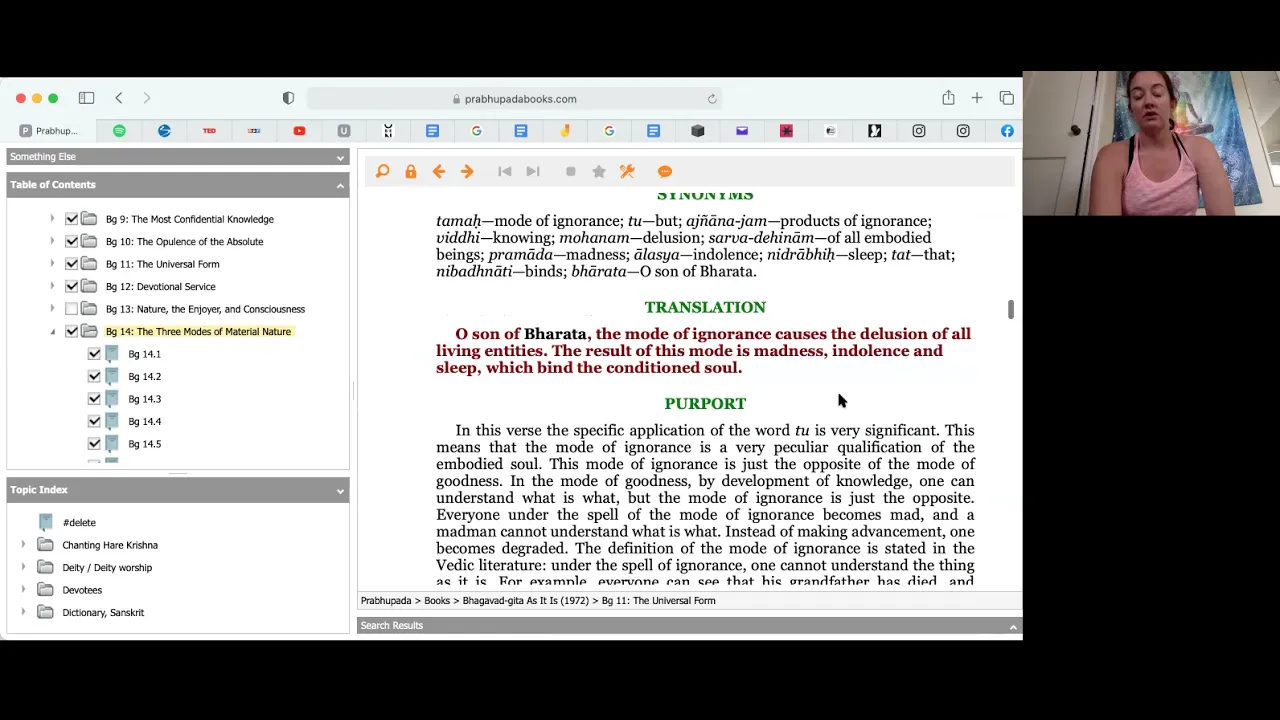1280x720 pixels.
Task: Switch to the Spotify tab
Action: 119,131
